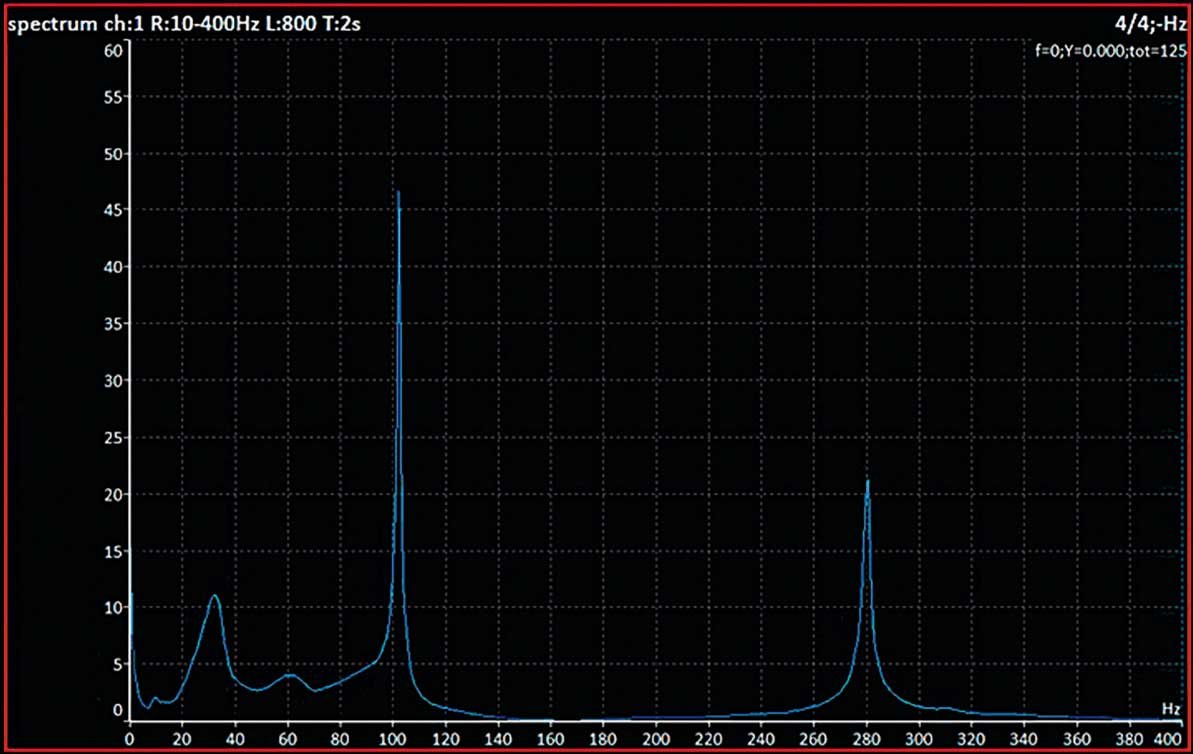Click the '140' label on the frequency axis

point(498,739)
